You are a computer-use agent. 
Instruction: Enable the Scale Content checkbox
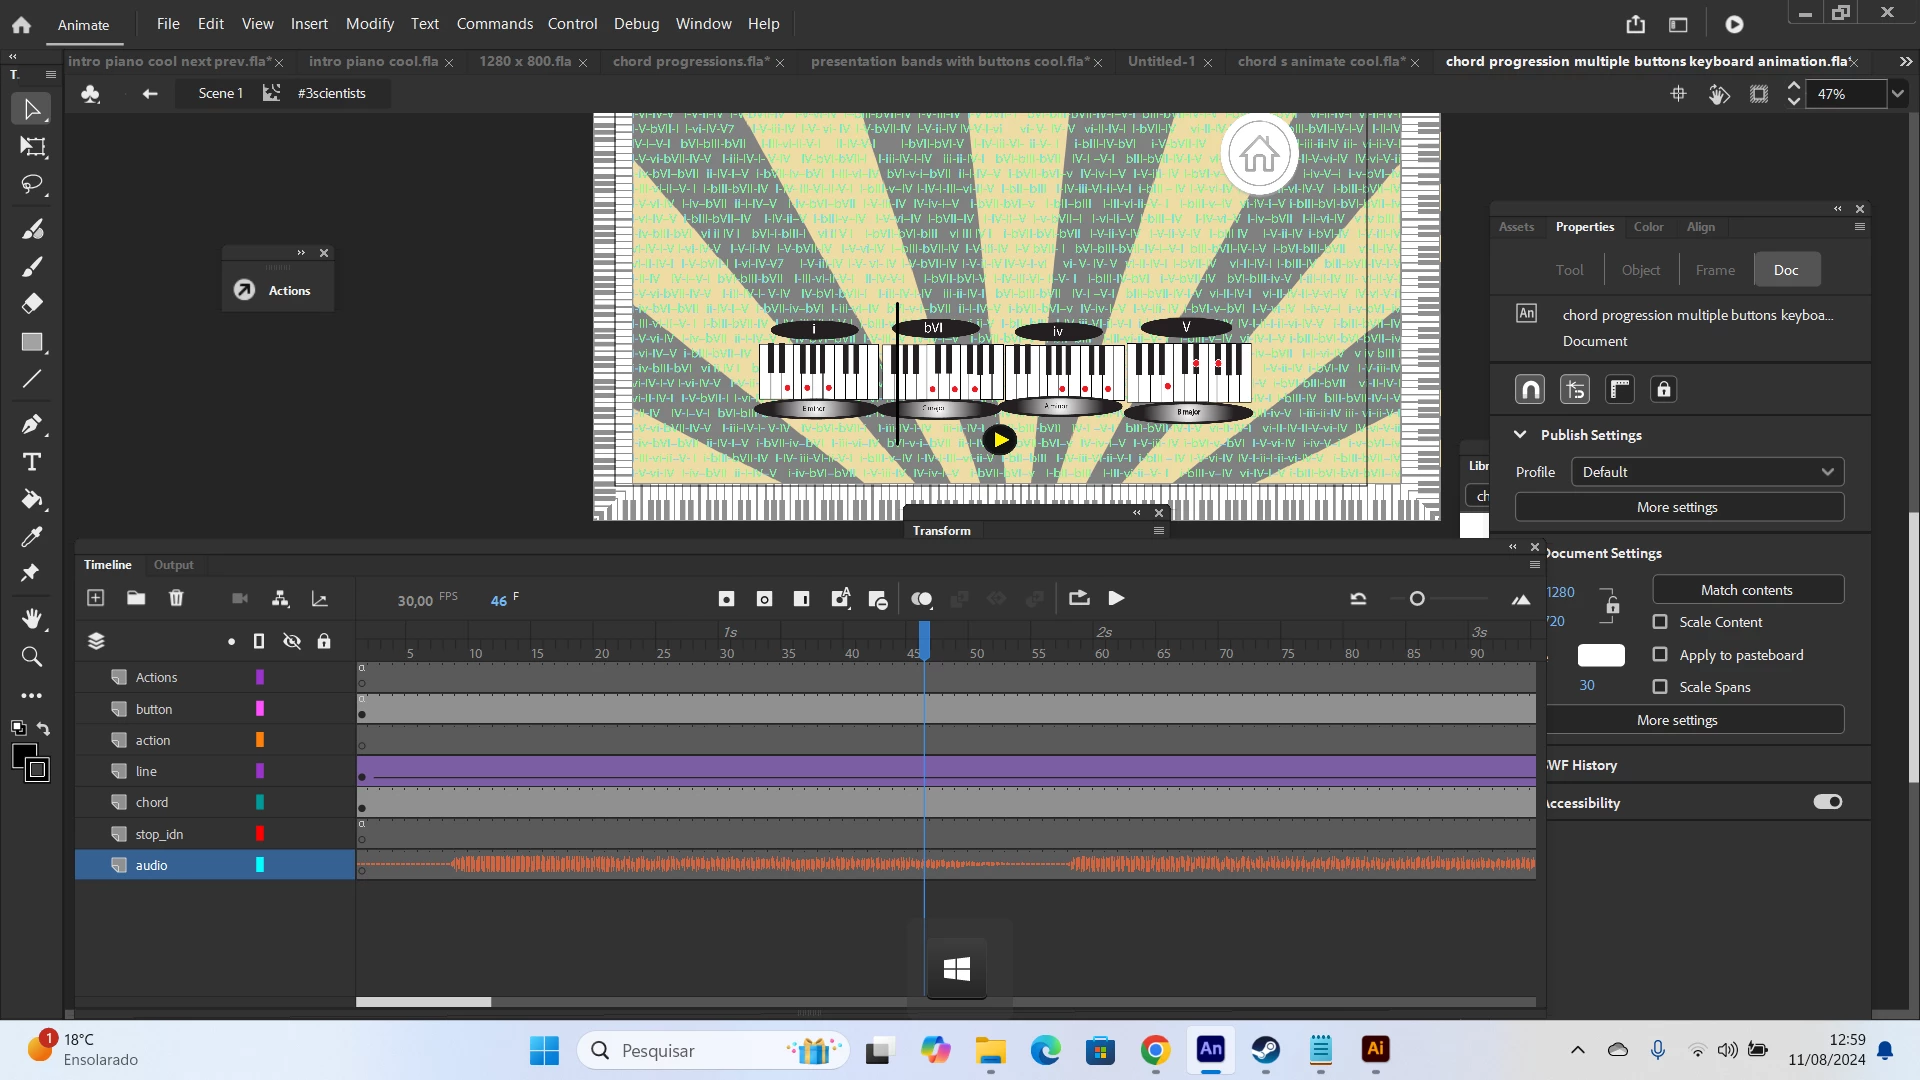pos(1660,622)
